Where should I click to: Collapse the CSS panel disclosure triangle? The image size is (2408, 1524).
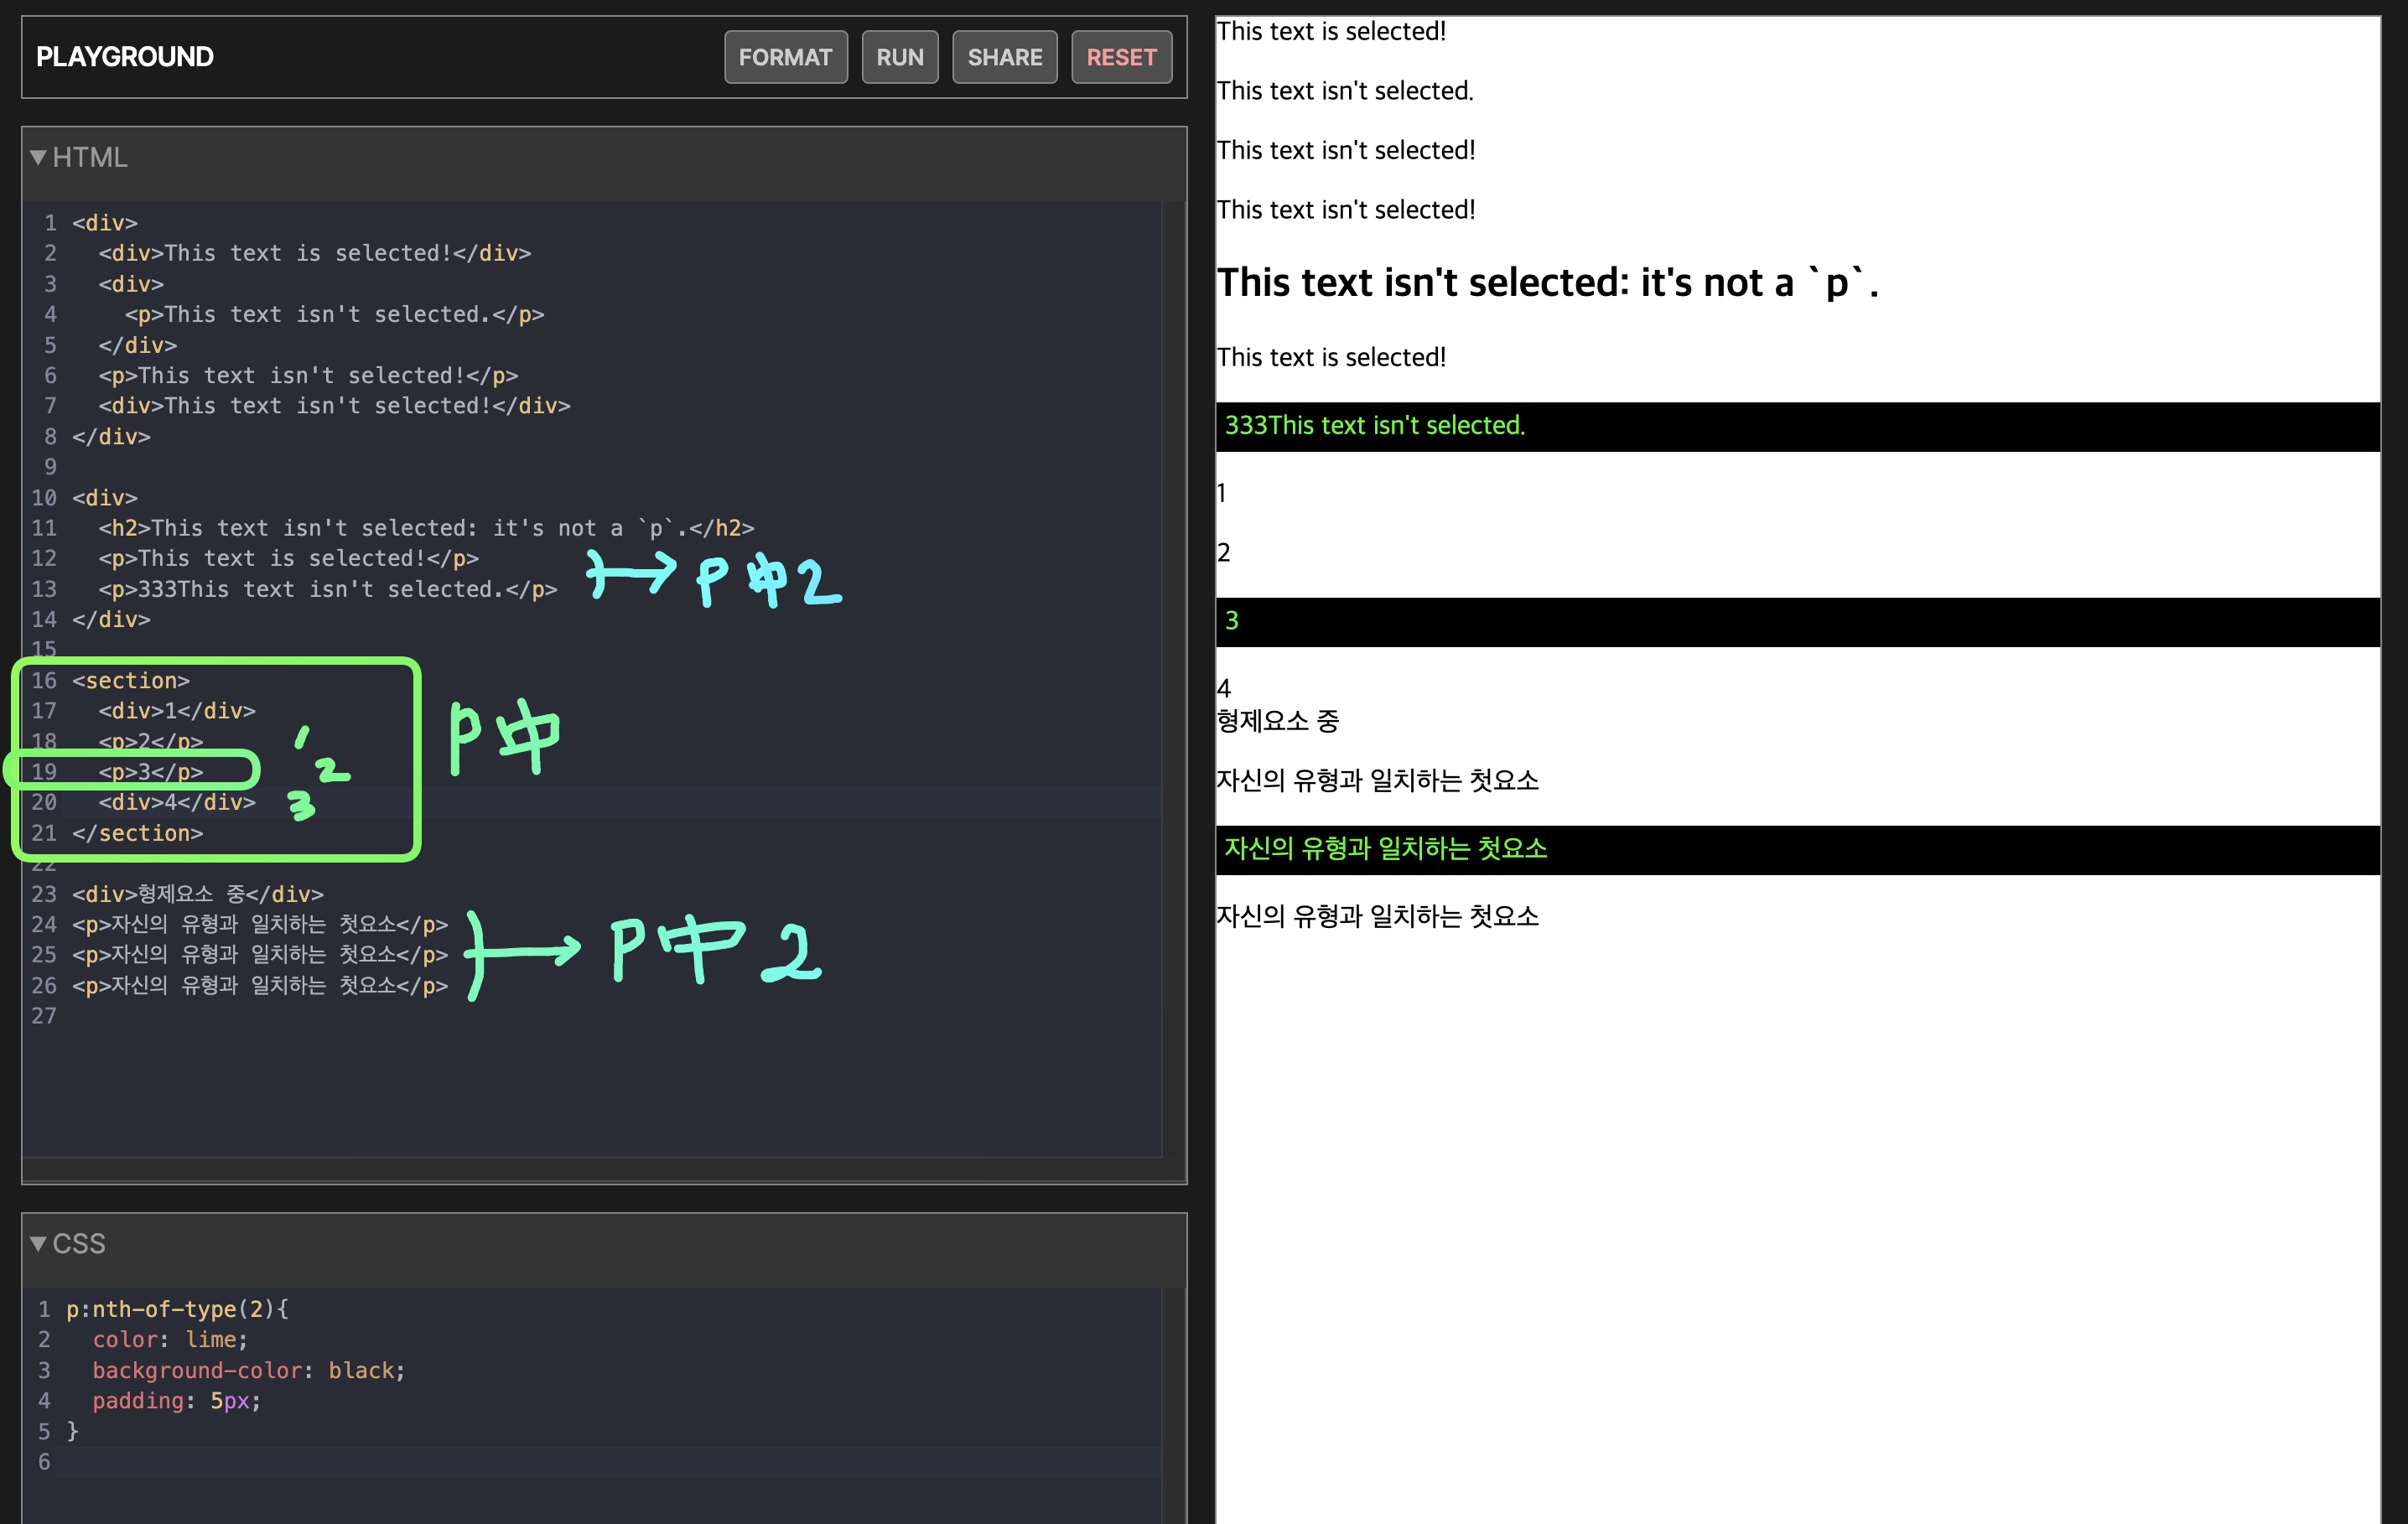point(38,1243)
